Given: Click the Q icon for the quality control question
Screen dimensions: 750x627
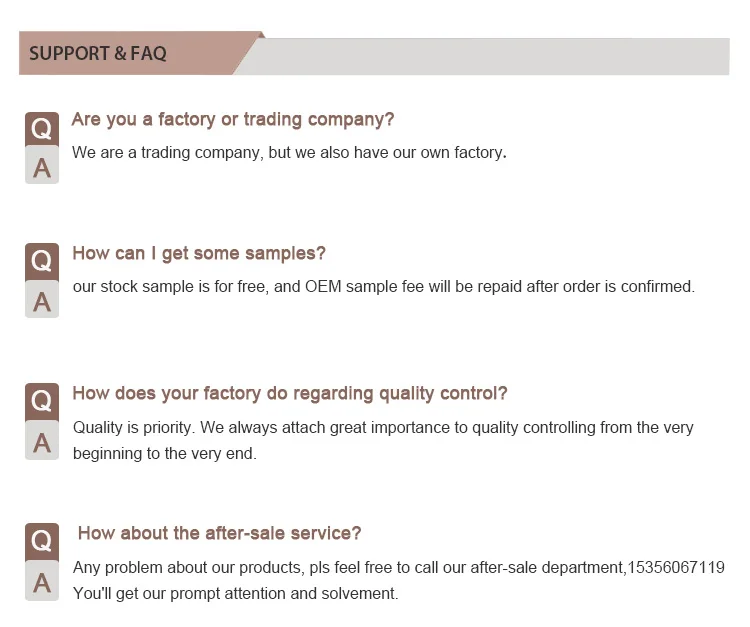Looking at the screenshot, I should pyautogui.click(x=41, y=402).
